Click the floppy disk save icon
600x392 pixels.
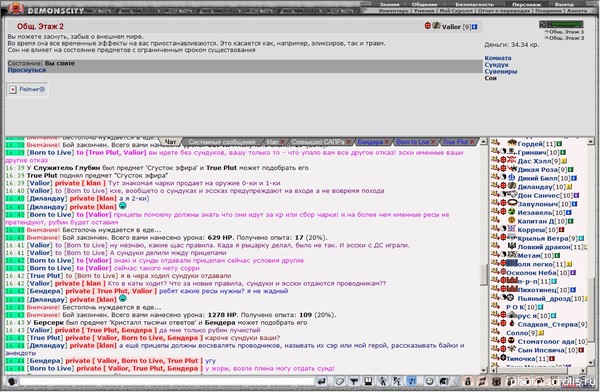tap(368, 381)
